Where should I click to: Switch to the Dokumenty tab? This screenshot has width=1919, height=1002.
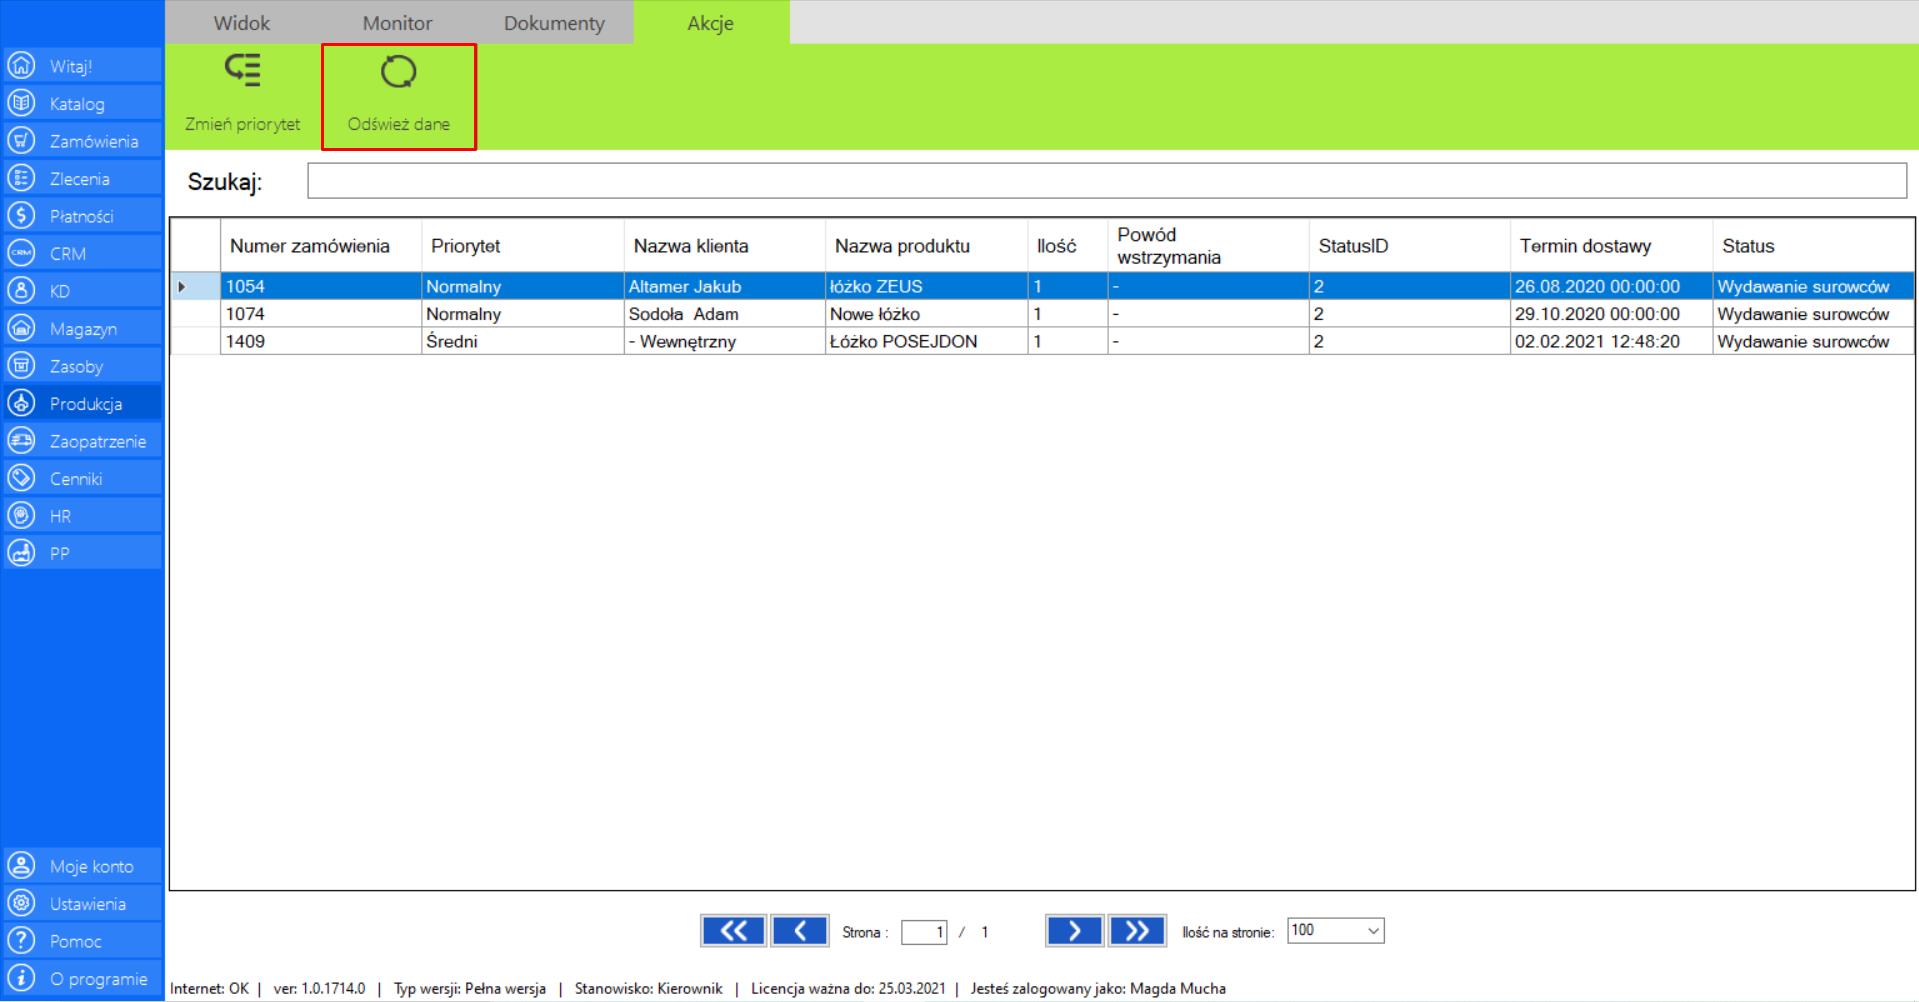(554, 23)
